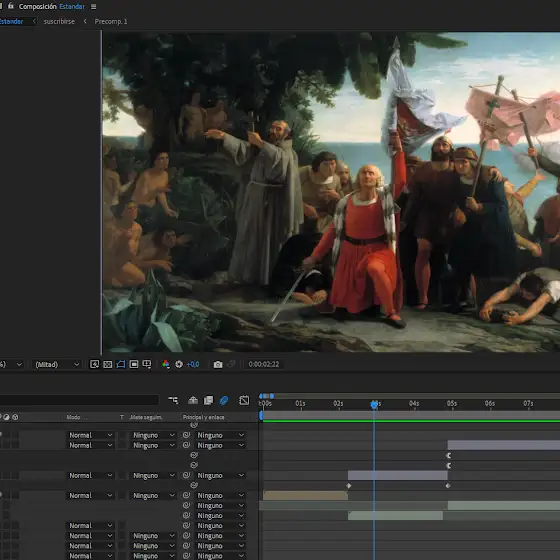Click pick whip in first layer row
Image resolution: width=560 pixels, height=560 pixels.
(186, 435)
